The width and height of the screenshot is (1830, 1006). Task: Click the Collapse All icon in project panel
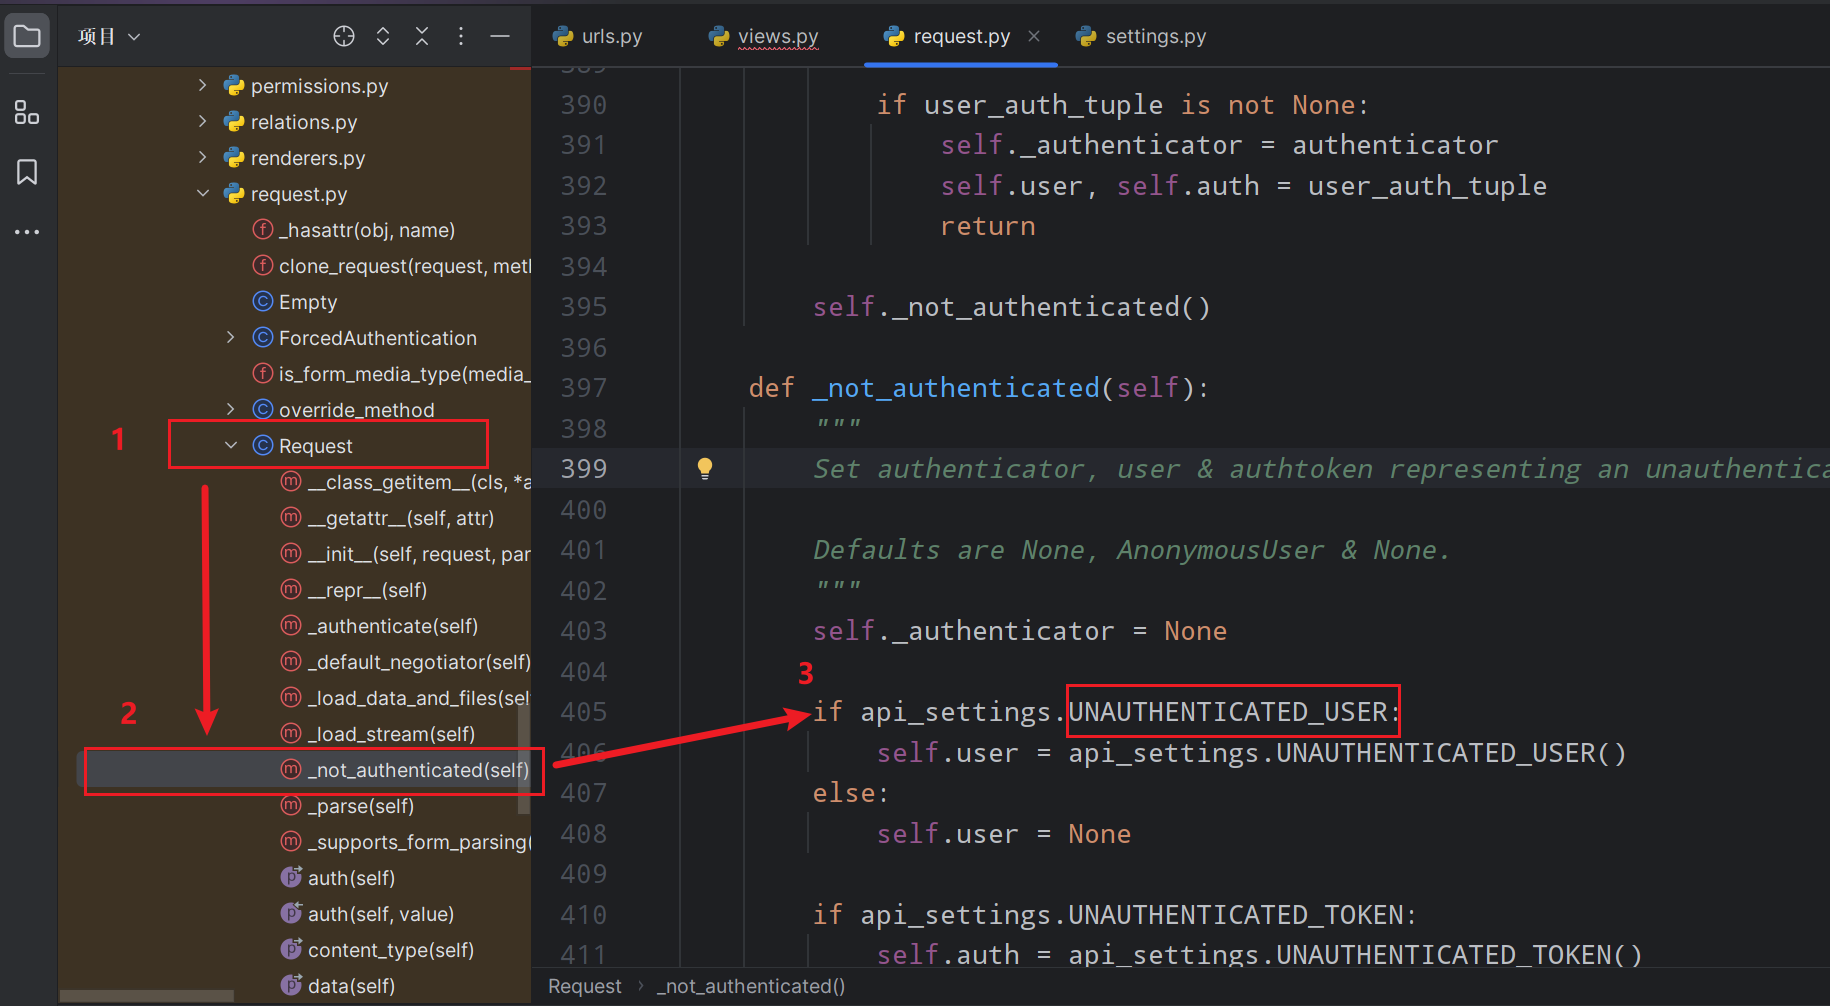pos(422,37)
